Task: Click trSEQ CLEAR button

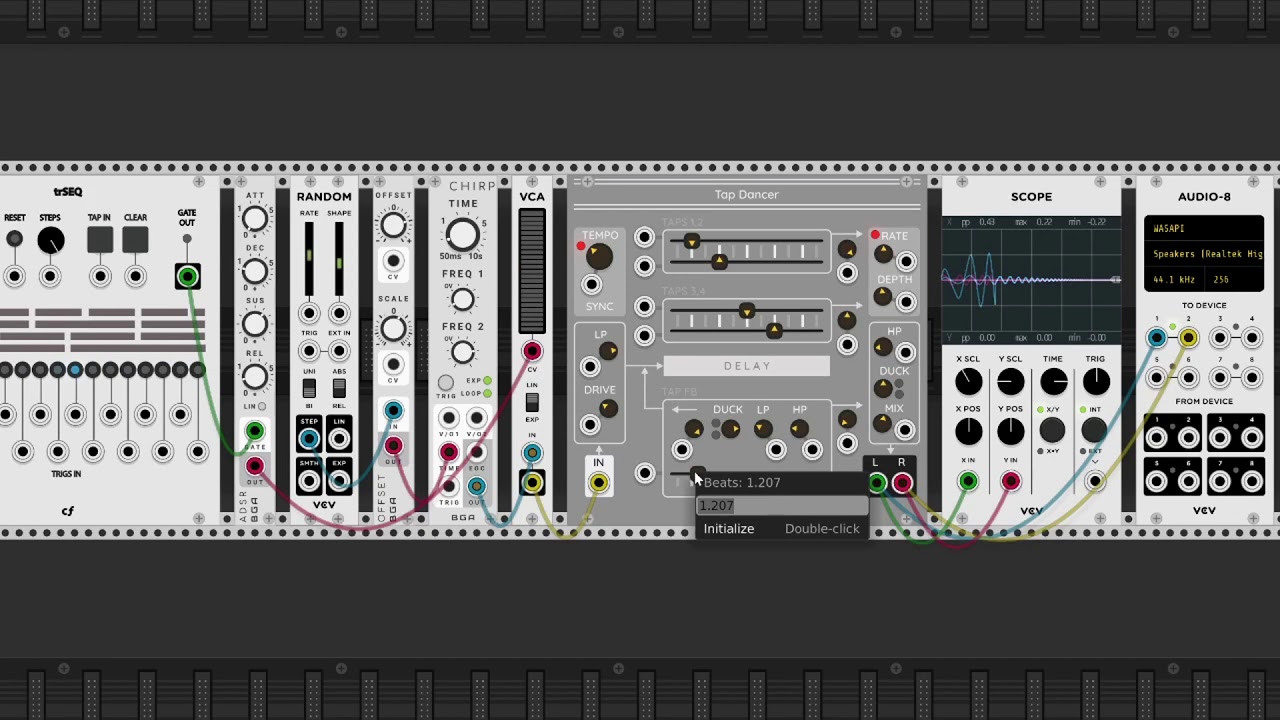Action: click(x=135, y=240)
